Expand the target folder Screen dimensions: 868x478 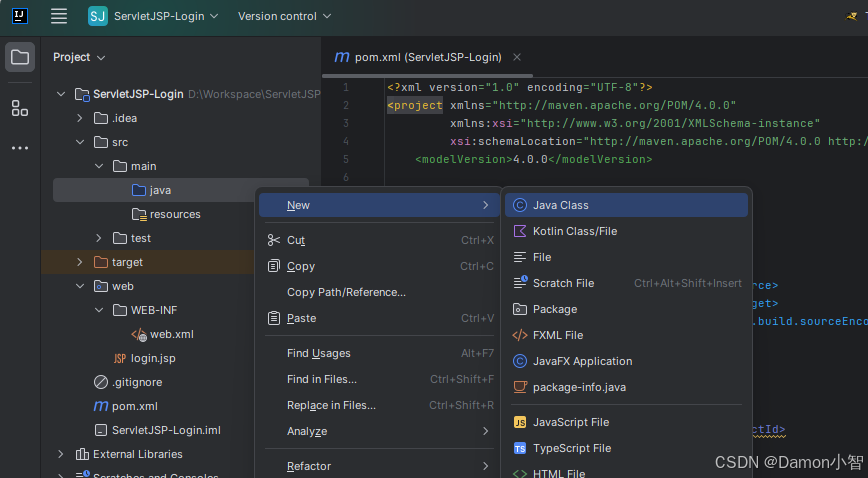80,262
